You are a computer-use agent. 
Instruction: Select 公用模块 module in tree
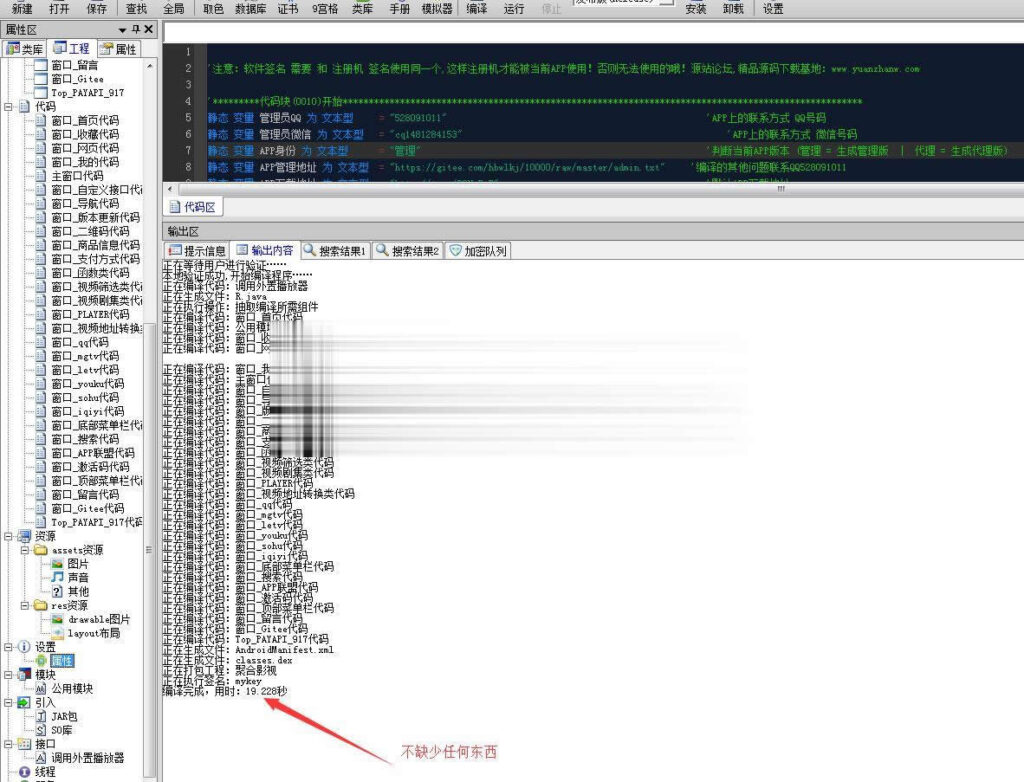click(x=71, y=689)
